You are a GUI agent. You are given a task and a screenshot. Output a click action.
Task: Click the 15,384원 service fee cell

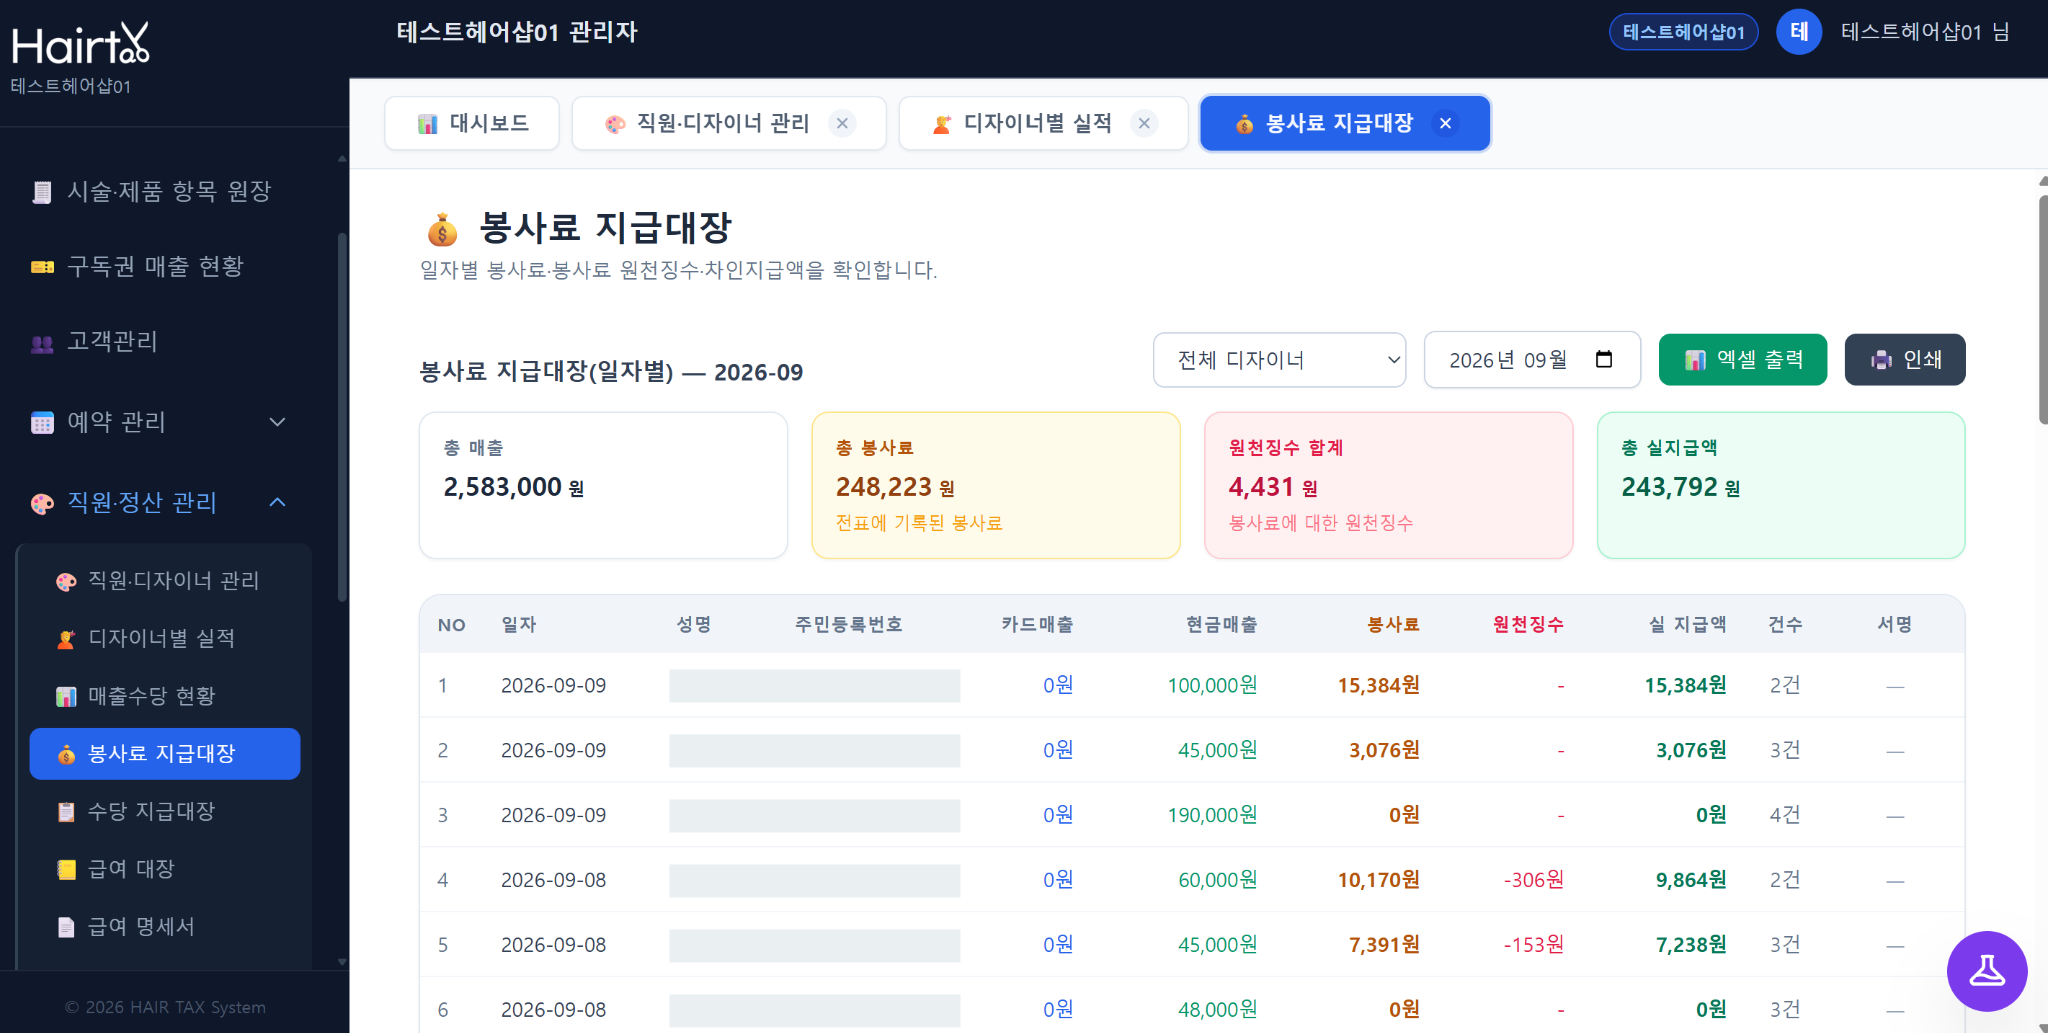(x=1379, y=686)
